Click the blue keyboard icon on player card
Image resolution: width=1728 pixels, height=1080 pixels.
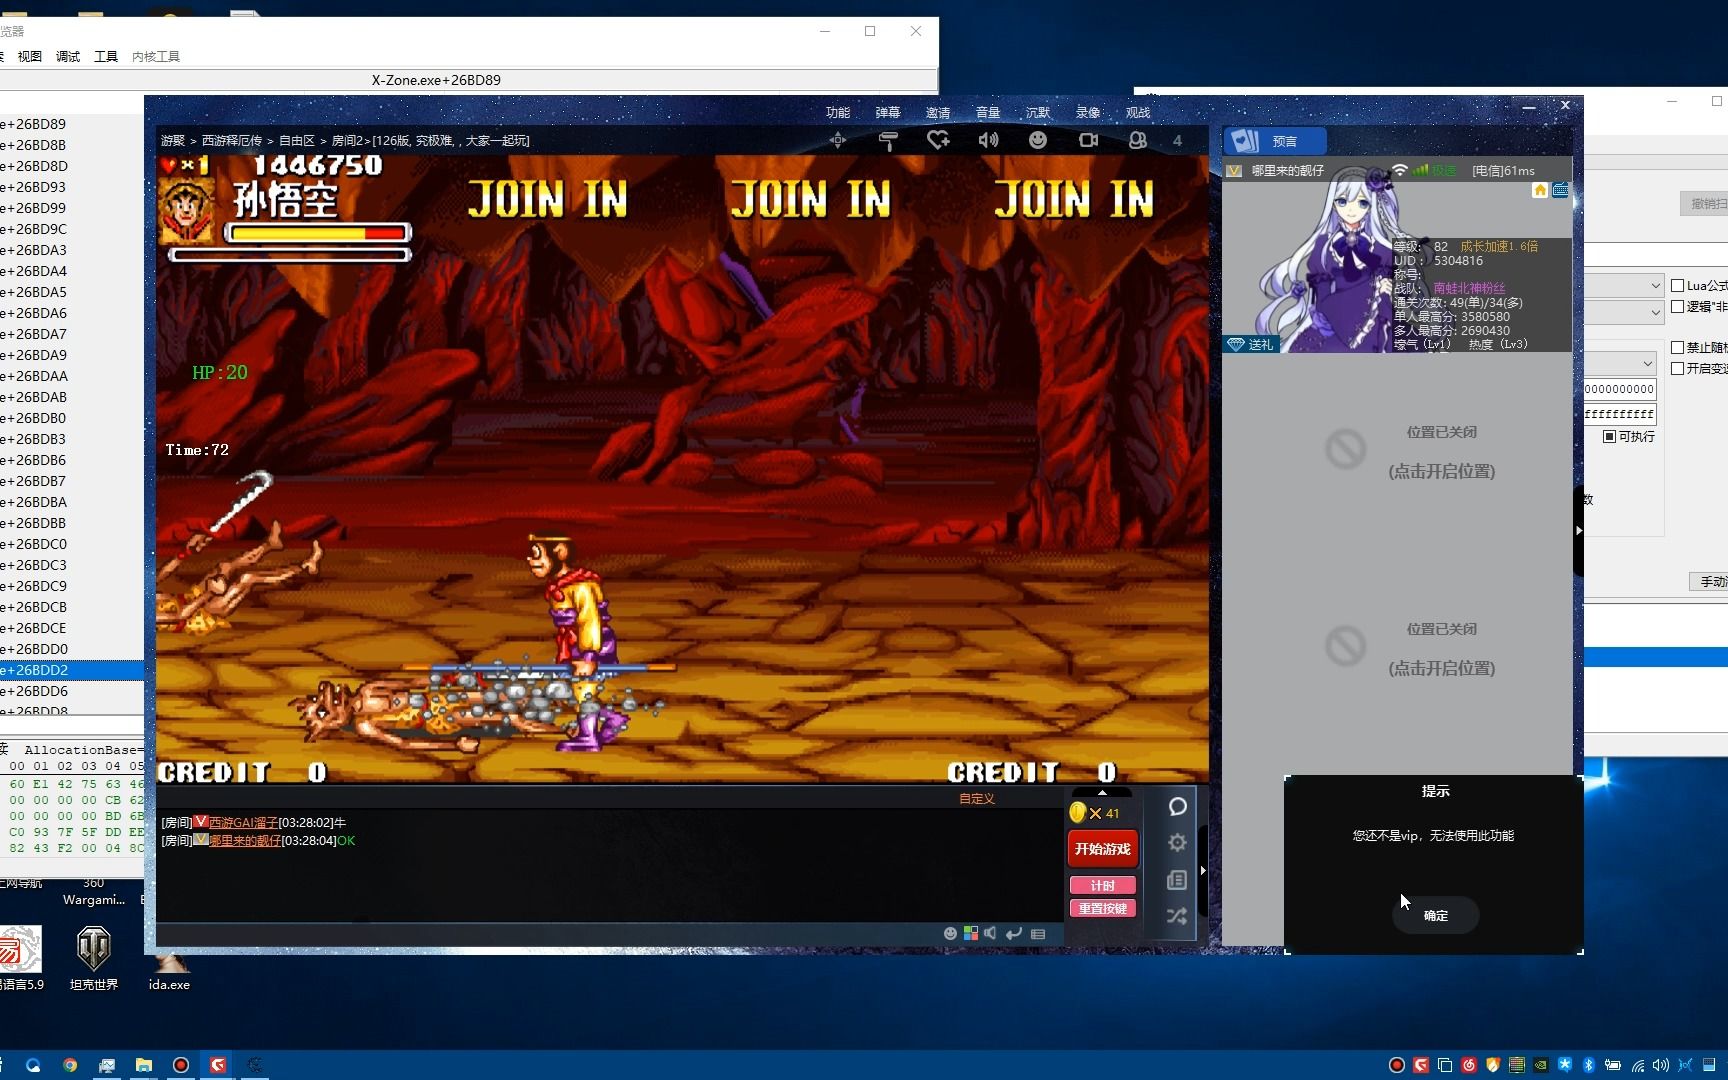1560,190
